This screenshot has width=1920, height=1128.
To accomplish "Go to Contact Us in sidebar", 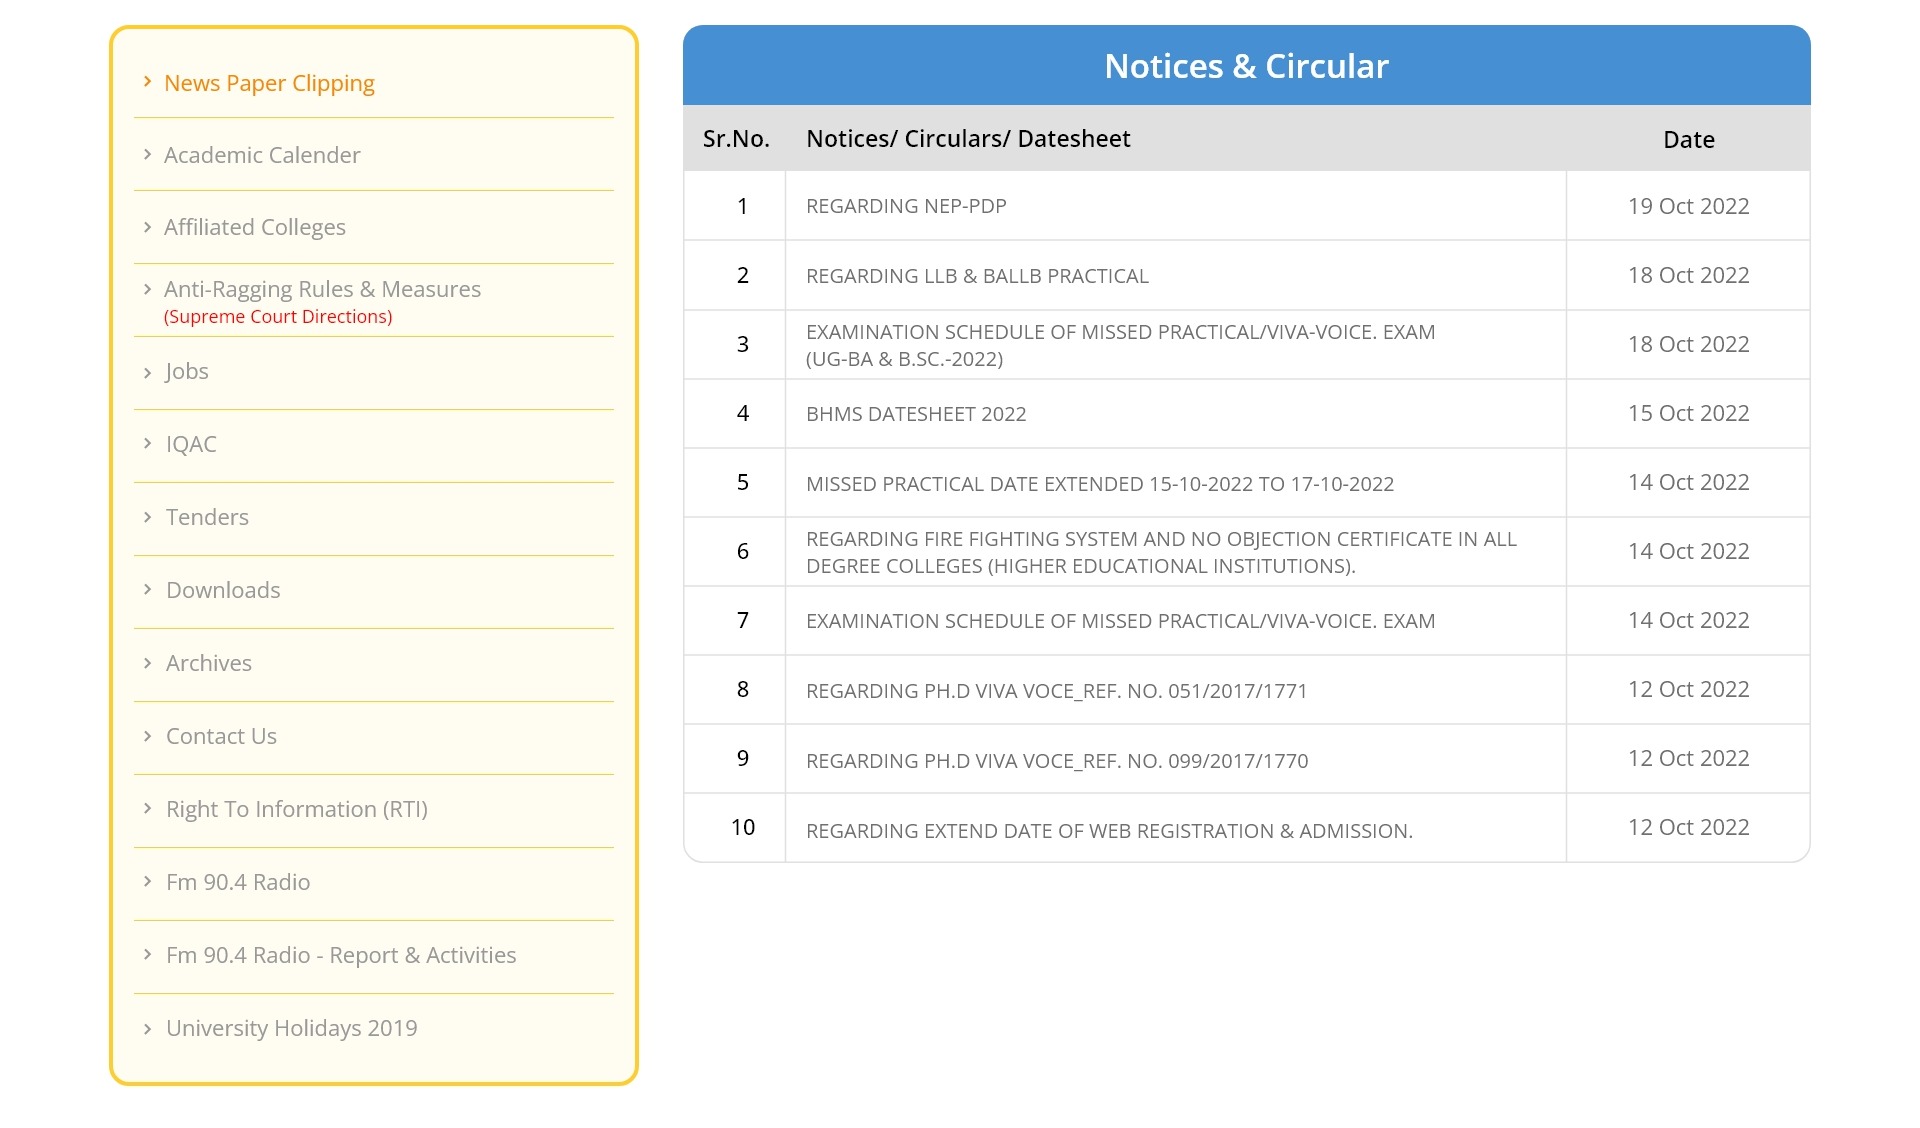I will [221, 736].
